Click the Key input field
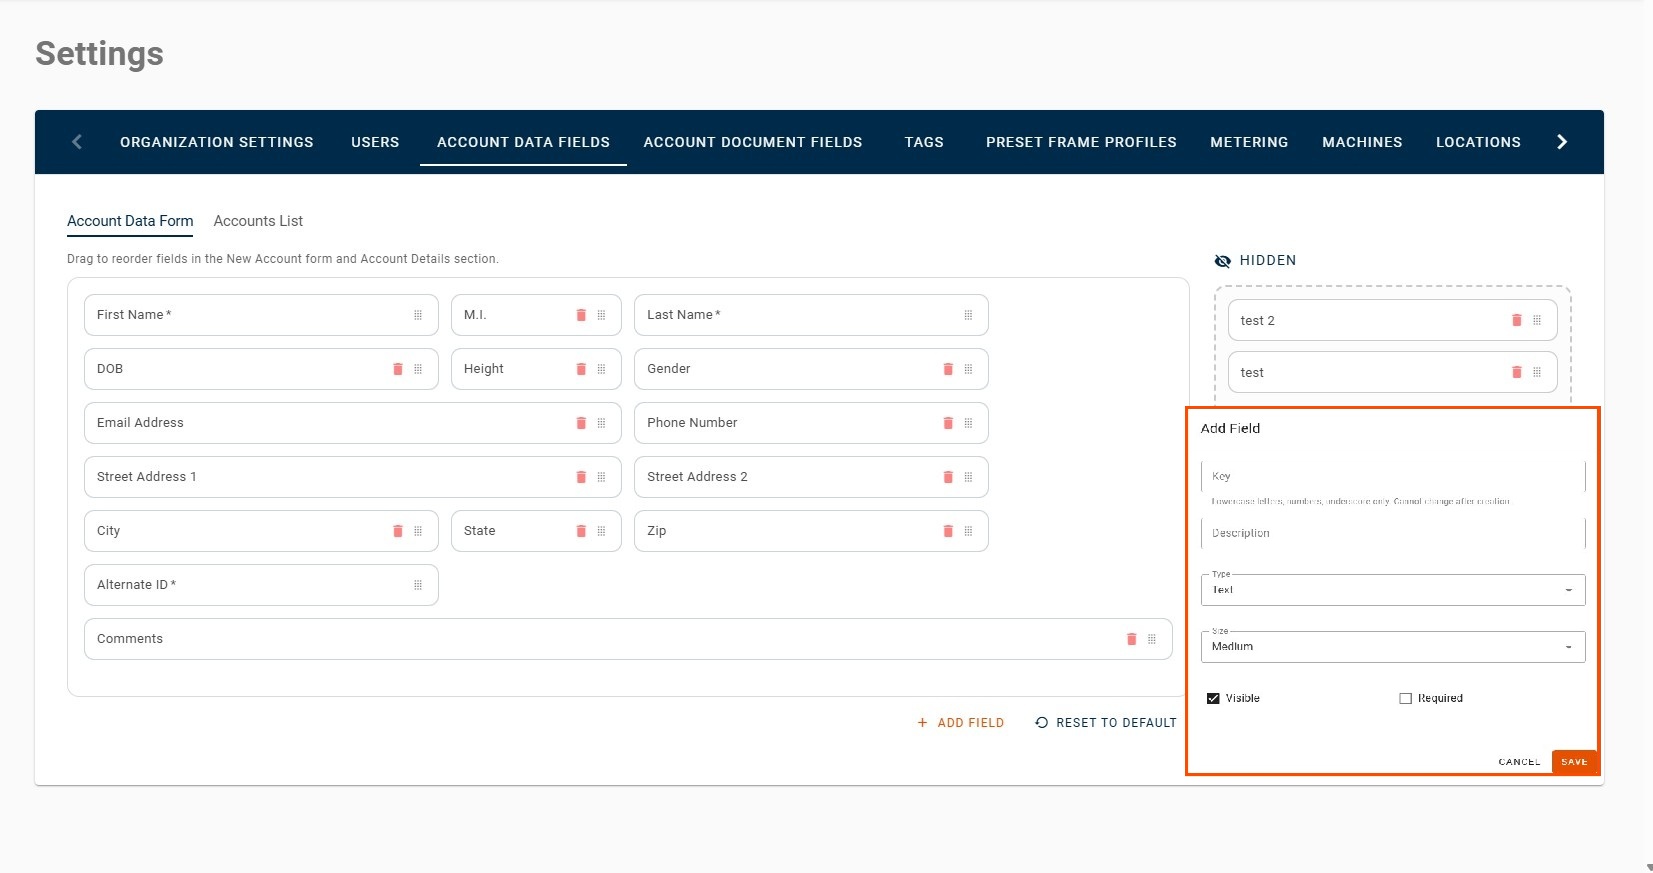The height and width of the screenshot is (873, 1653). tap(1393, 476)
